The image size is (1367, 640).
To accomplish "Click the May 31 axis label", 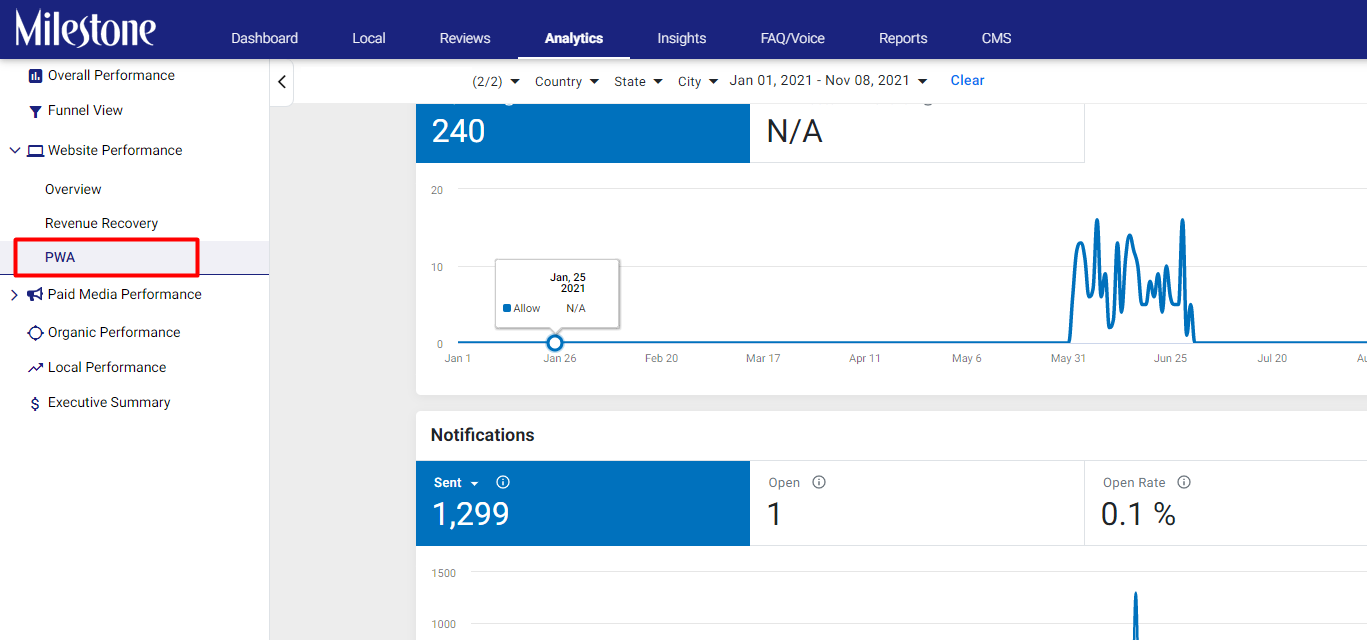I will [1068, 358].
